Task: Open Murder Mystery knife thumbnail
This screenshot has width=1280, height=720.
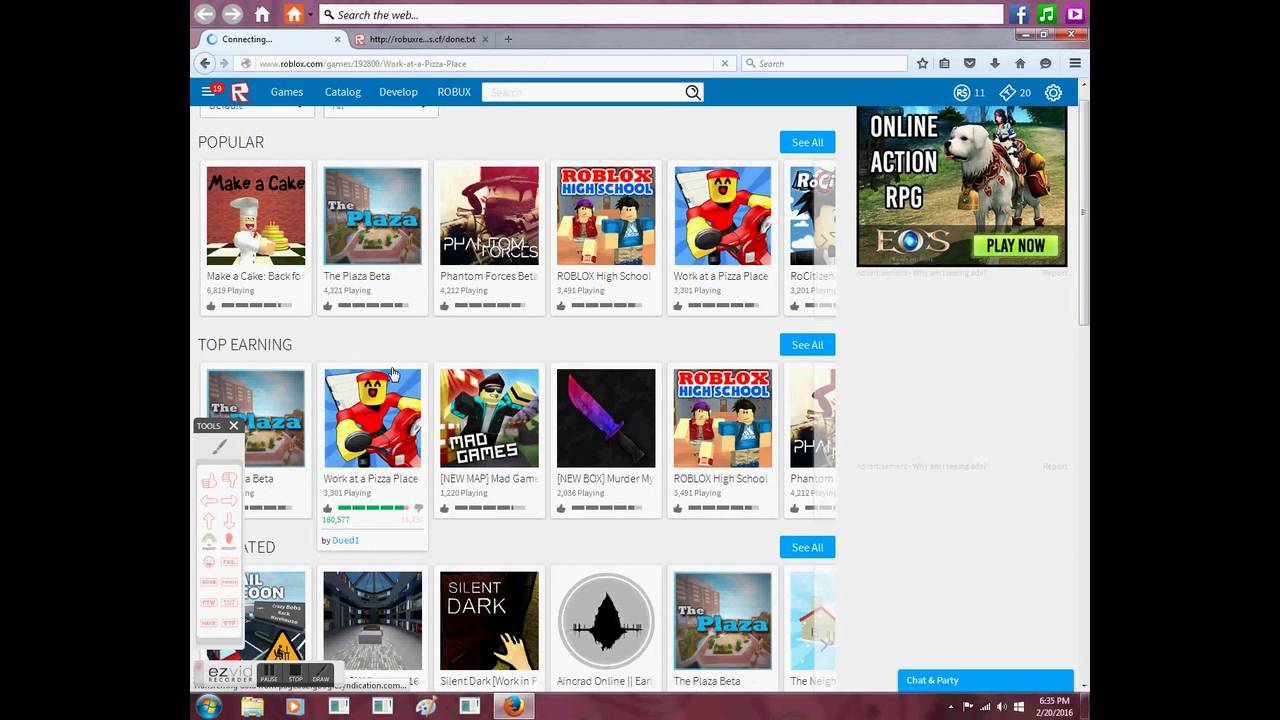Action: [x=606, y=418]
